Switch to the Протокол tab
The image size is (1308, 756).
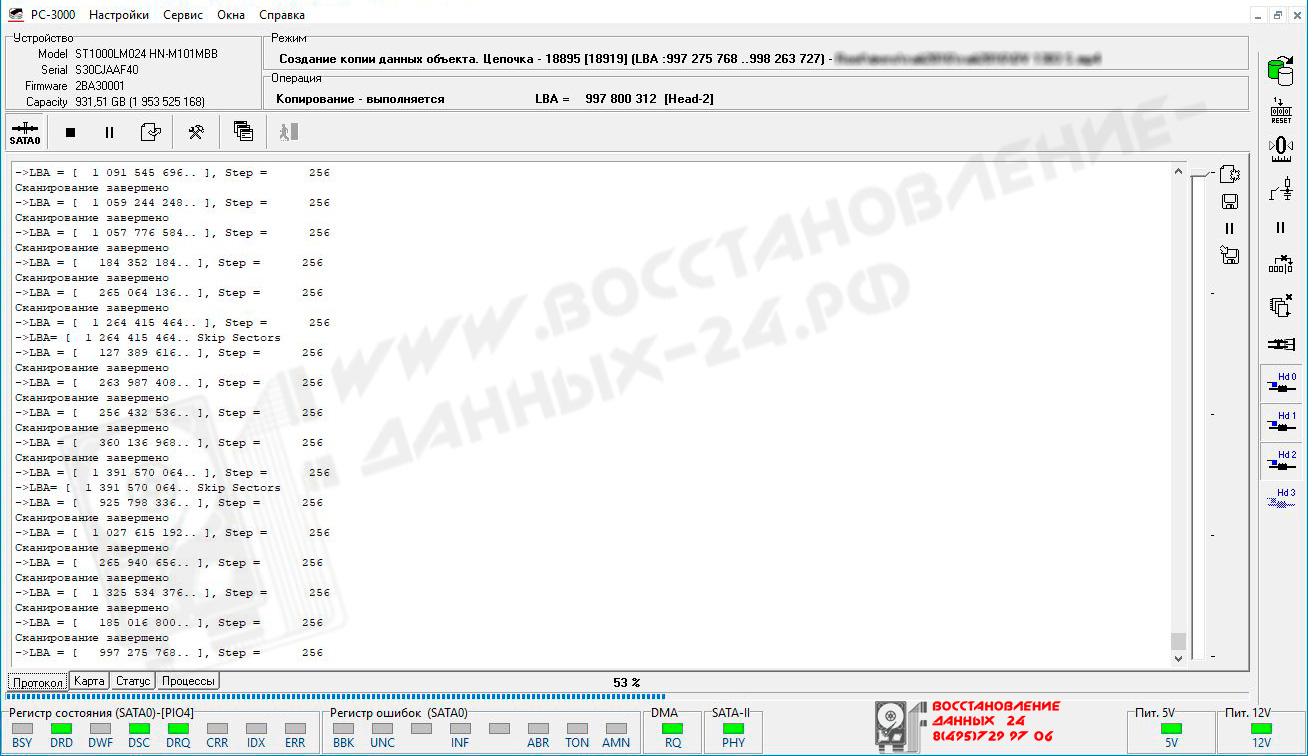click(38, 682)
